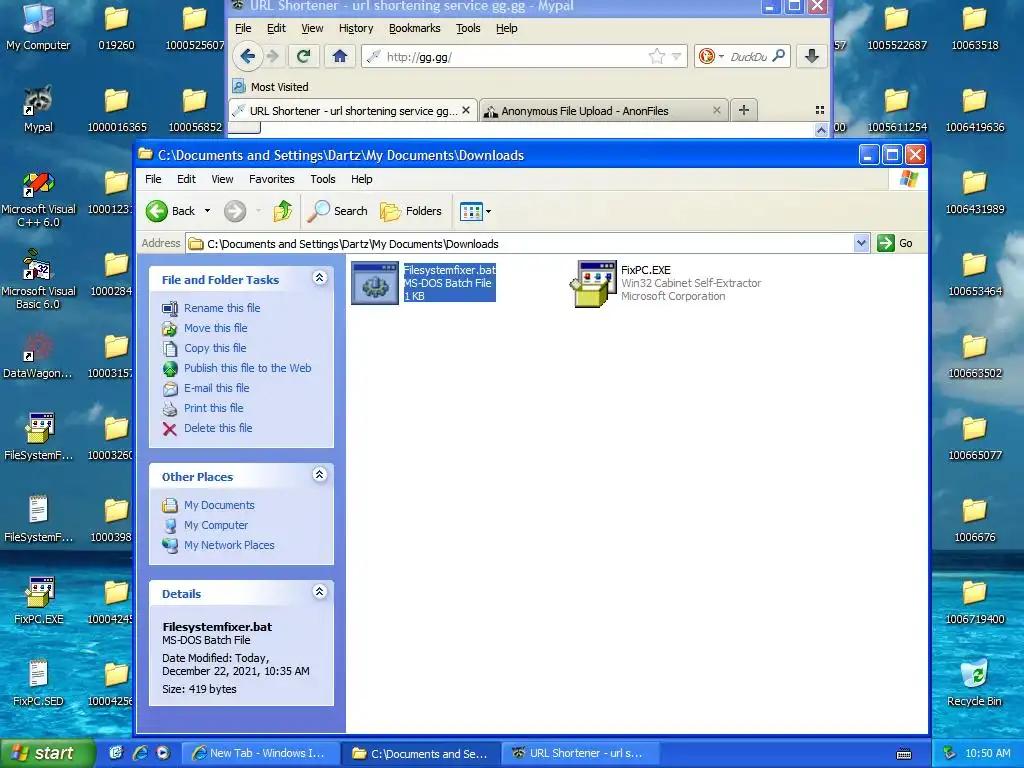Image resolution: width=1024 pixels, height=768 pixels.
Task: Open the Mypal URL bar history dropdown
Action: pyautogui.click(x=677, y=57)
